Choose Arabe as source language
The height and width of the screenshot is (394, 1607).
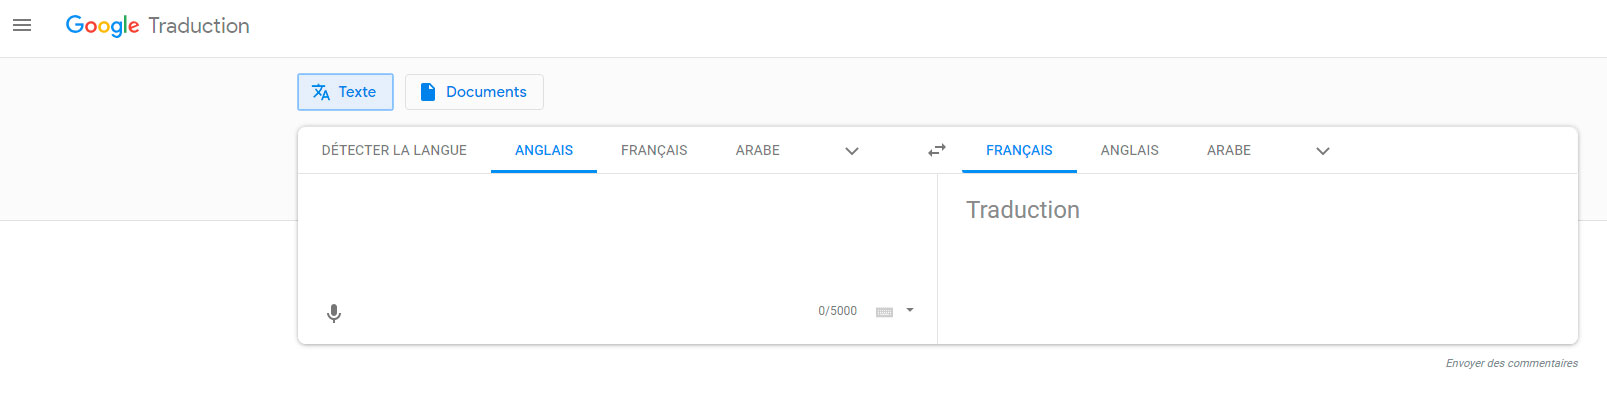point(758,150)
